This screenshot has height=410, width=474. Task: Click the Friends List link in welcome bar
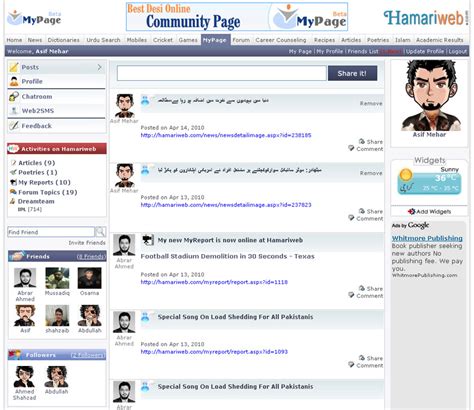pyautogui.click(x=363, y=51)
